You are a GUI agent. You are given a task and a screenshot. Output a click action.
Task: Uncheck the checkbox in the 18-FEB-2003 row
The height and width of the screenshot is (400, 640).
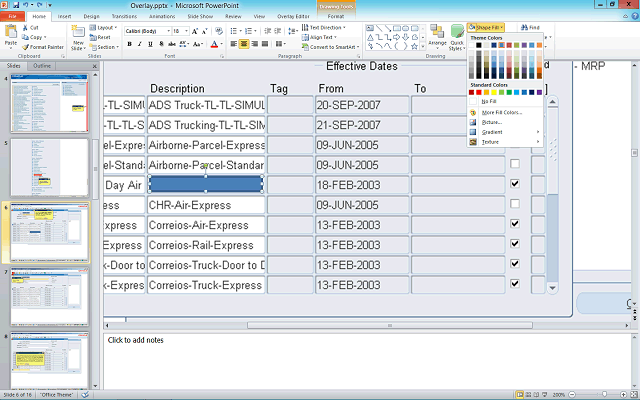coord(515,184)
